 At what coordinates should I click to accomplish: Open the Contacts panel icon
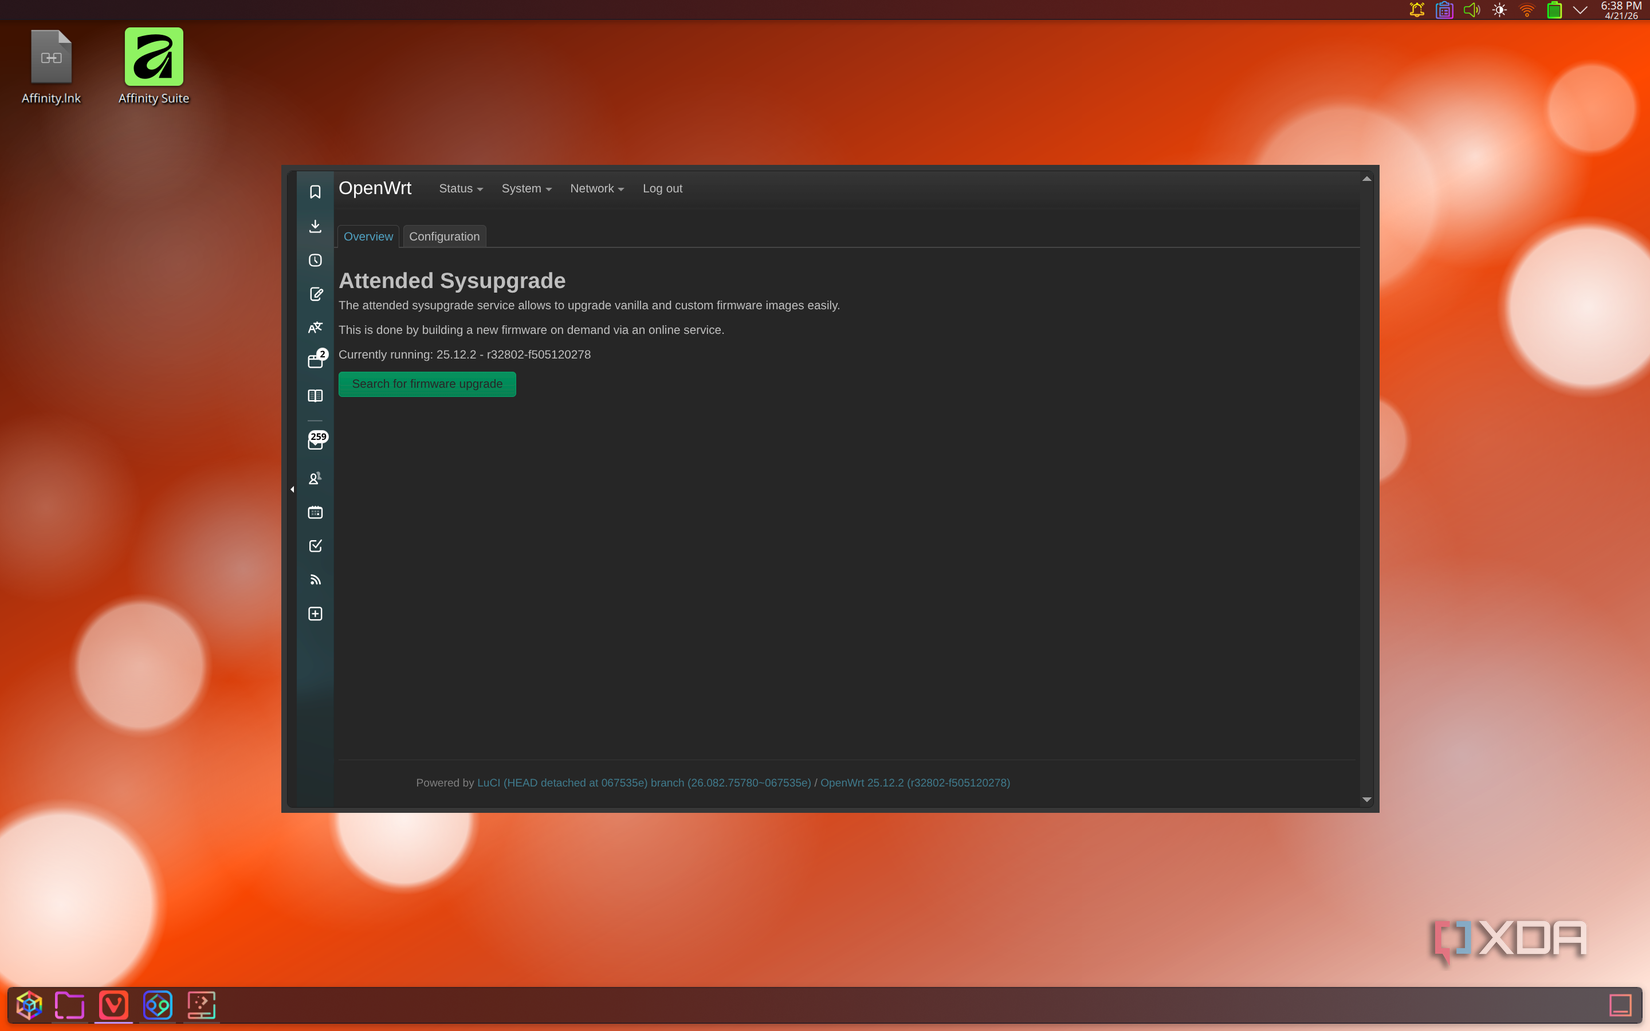(x=315, y=478)
